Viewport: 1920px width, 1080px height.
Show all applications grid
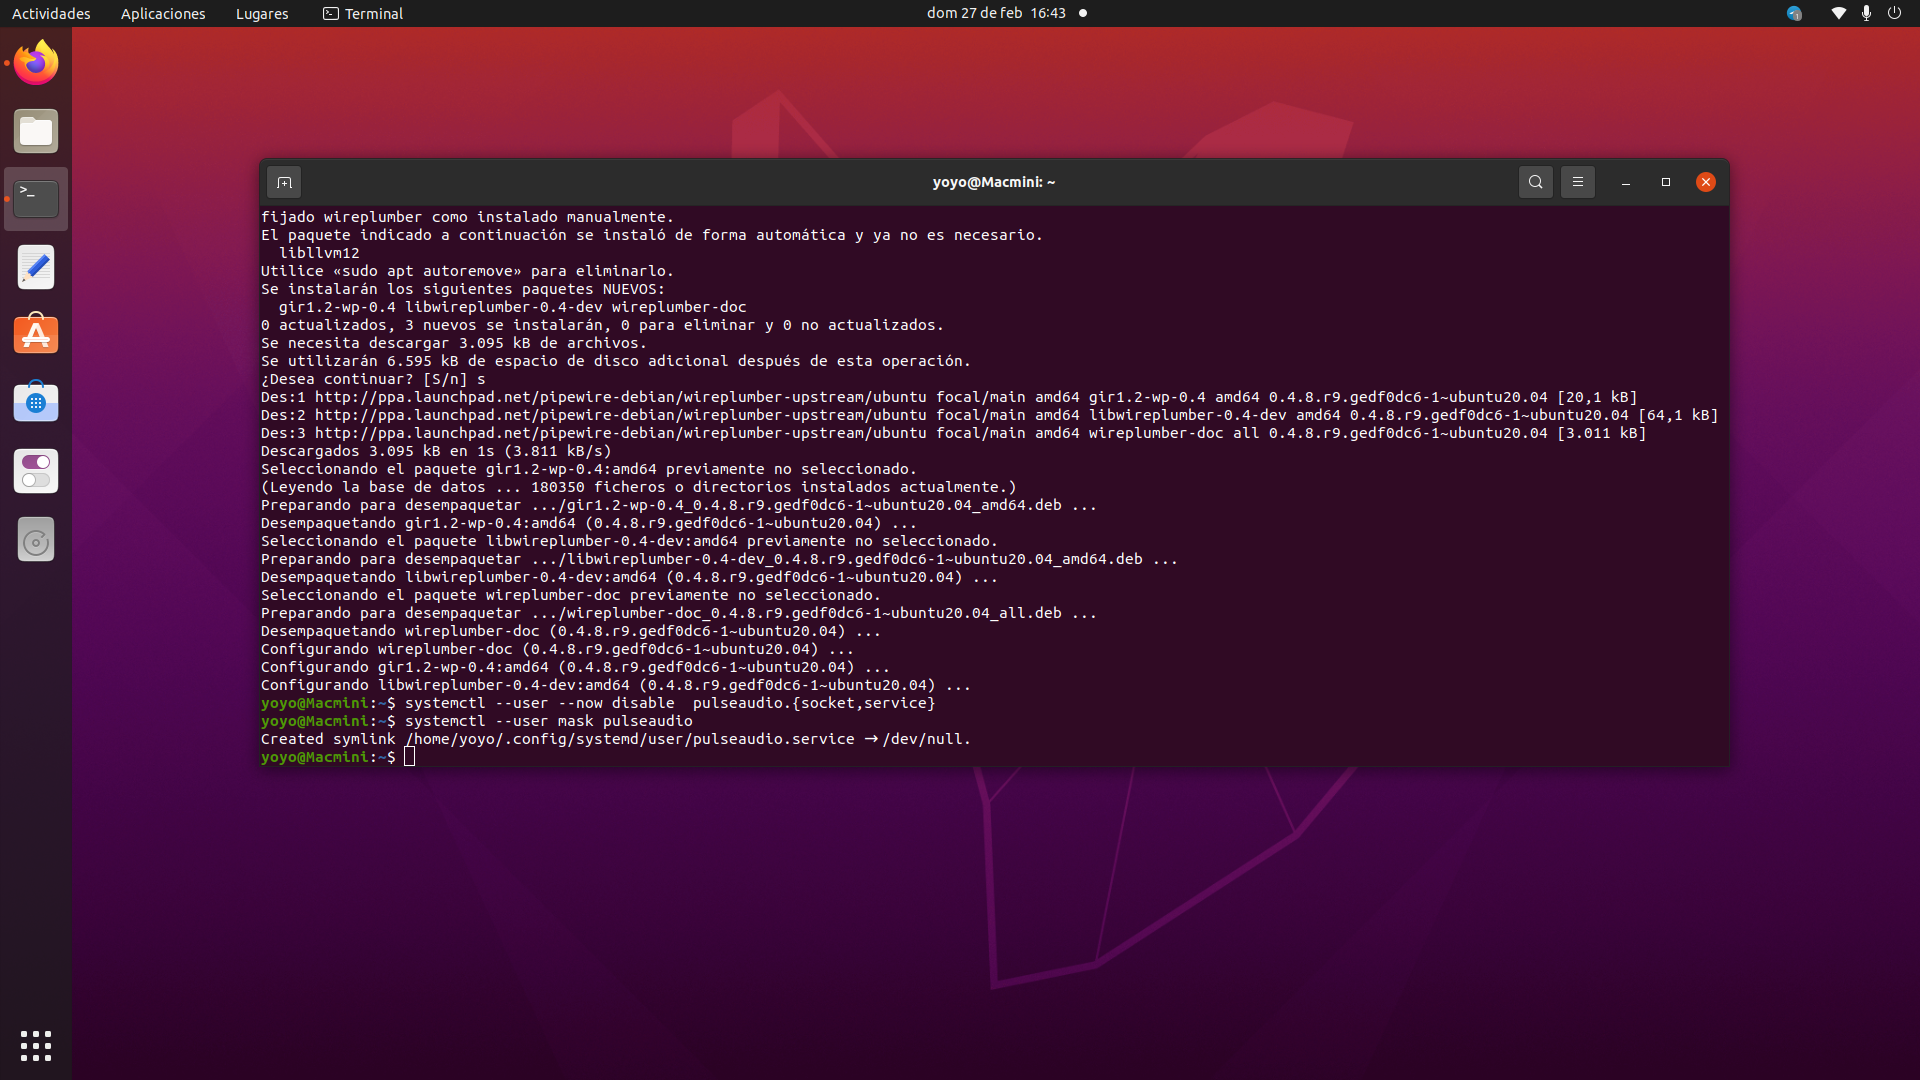pyautogui.click(x=36, y=1045)
